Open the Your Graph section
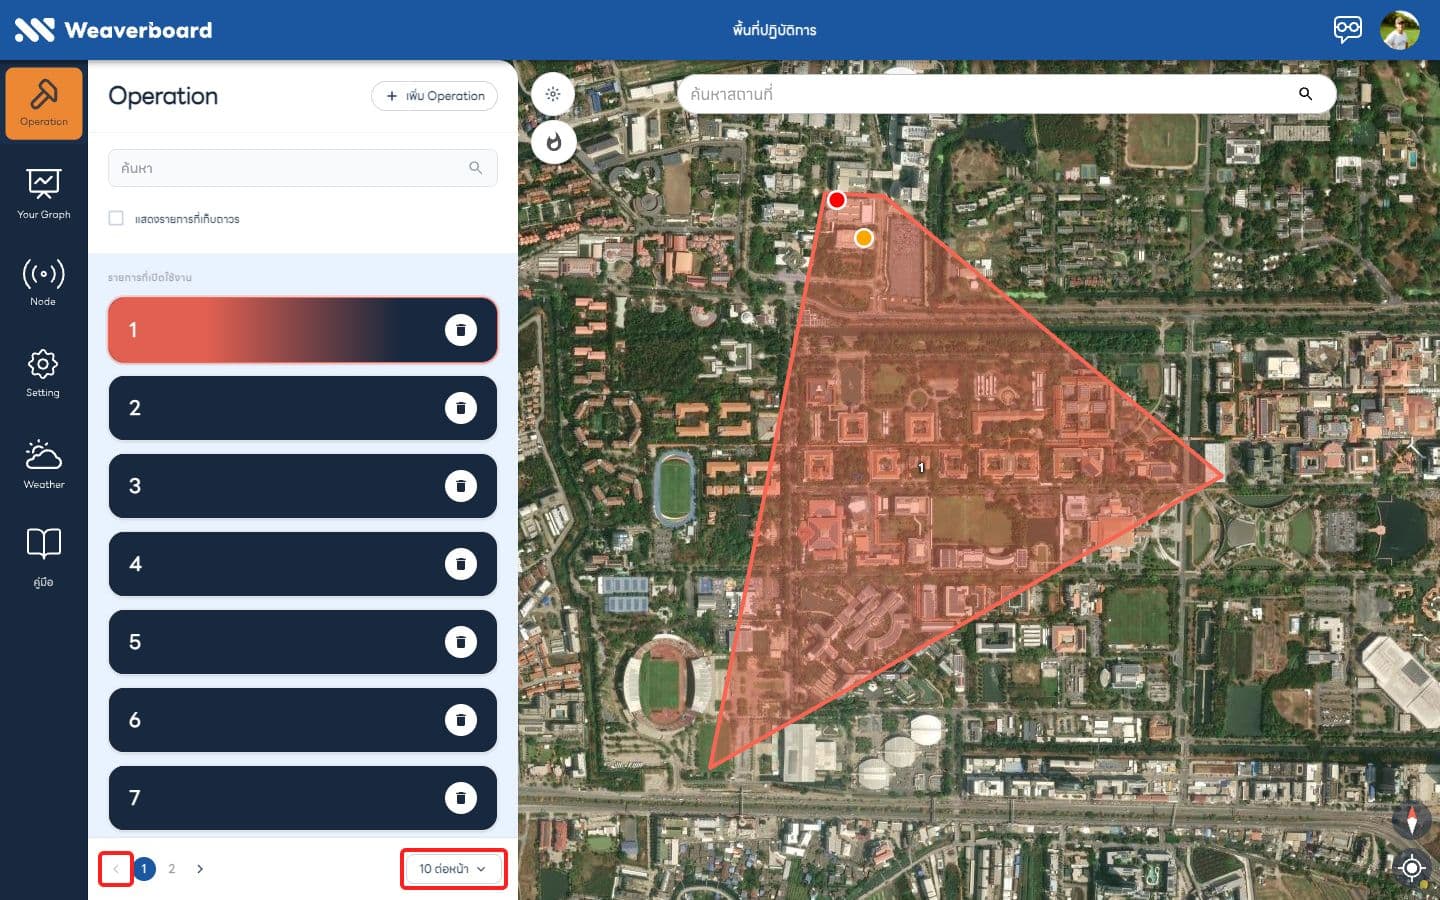This screenshot has height=900, width=1440. (44, 194)
